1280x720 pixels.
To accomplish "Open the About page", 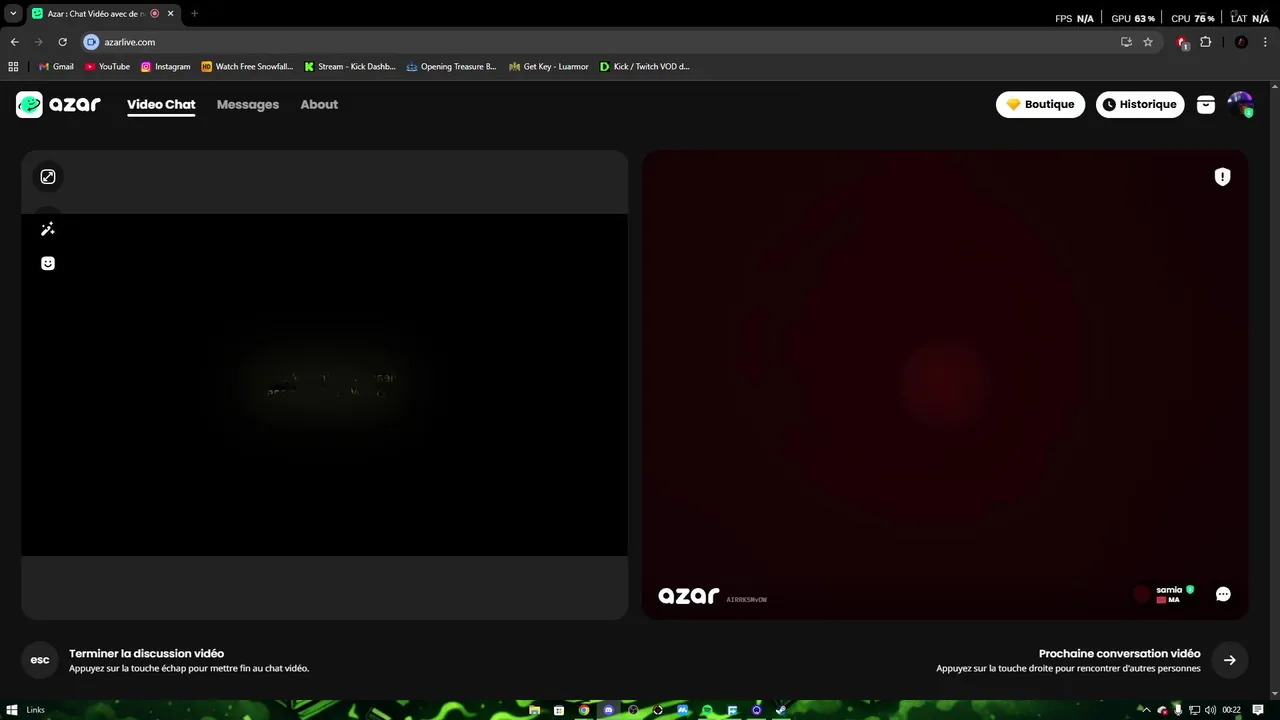I will (319, 104).
